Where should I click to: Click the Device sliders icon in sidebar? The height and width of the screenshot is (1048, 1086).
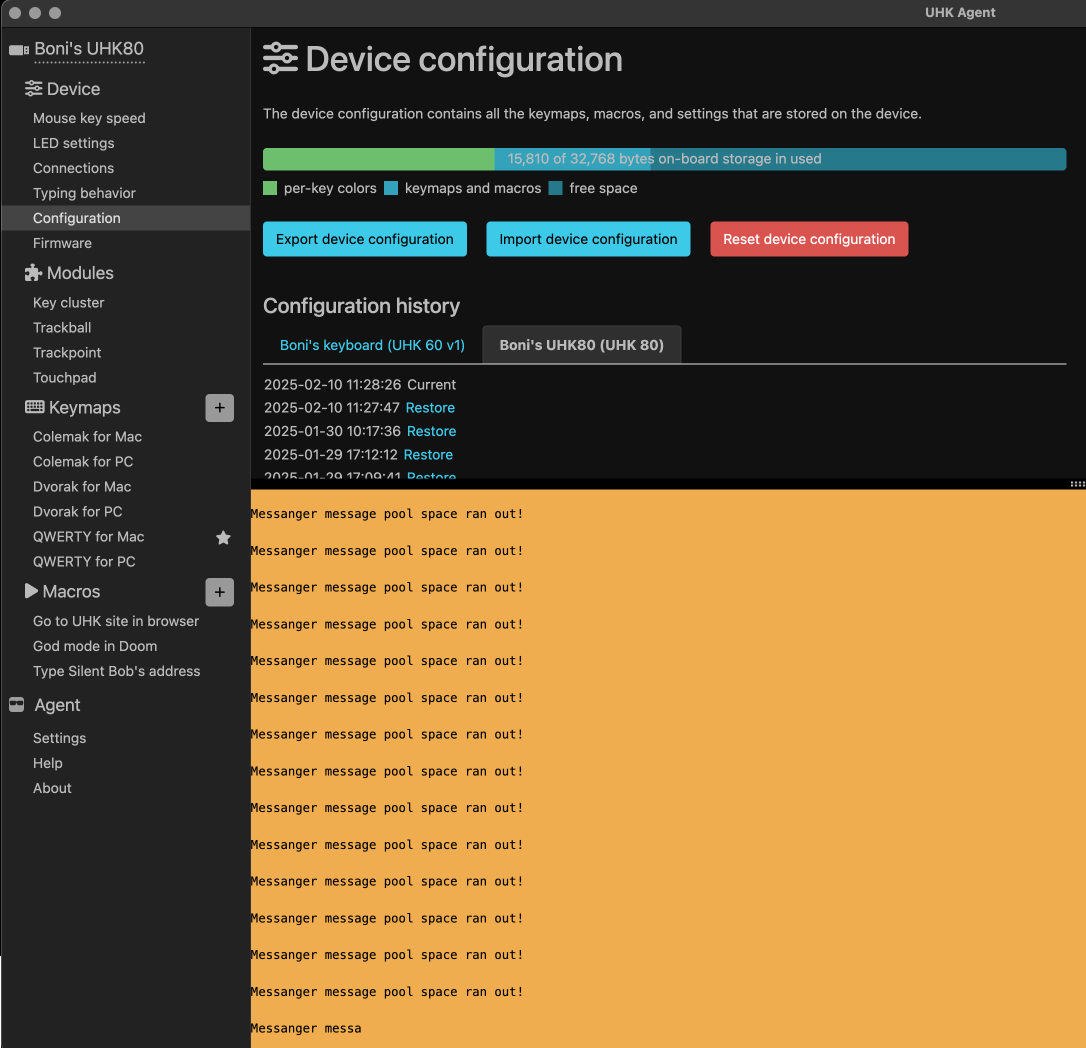pyautogui.click(x=34, y=89)
